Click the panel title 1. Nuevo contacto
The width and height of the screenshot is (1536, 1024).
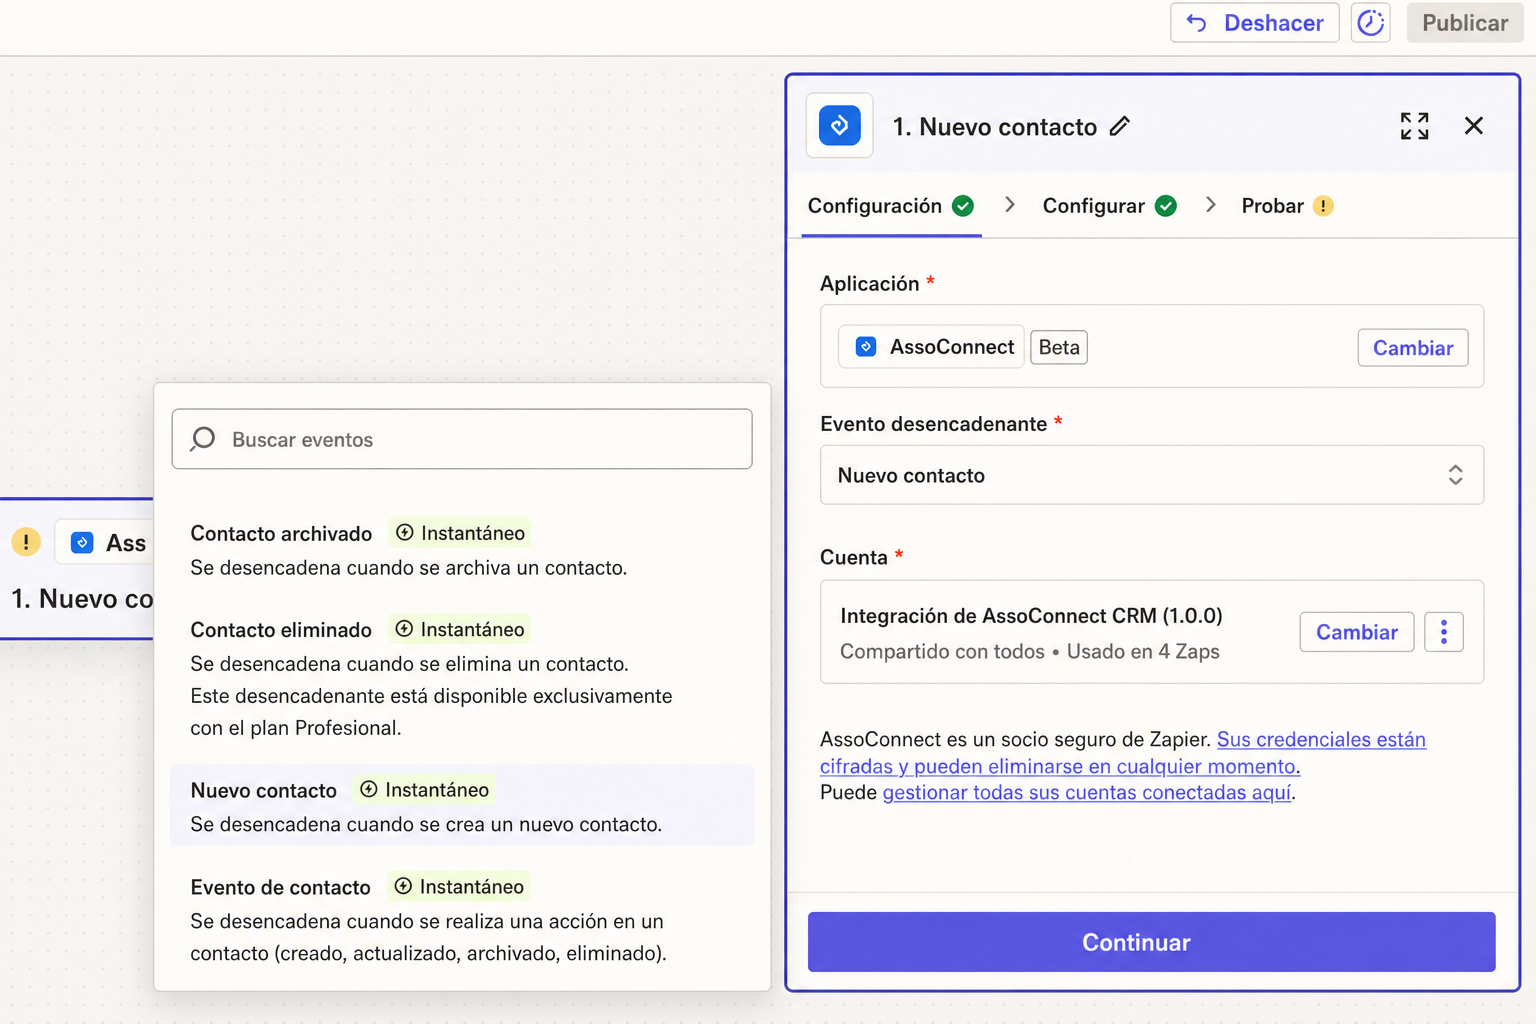click(995, 127)
